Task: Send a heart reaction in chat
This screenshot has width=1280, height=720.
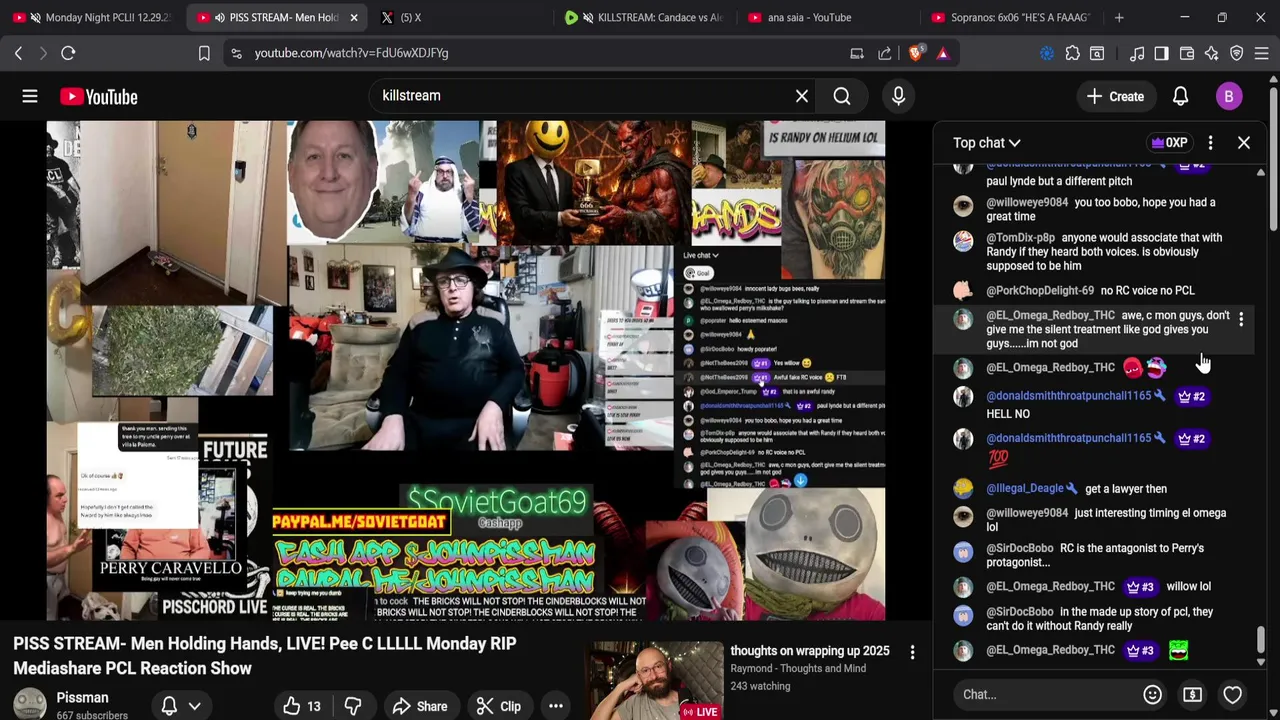Action: 1232,694
